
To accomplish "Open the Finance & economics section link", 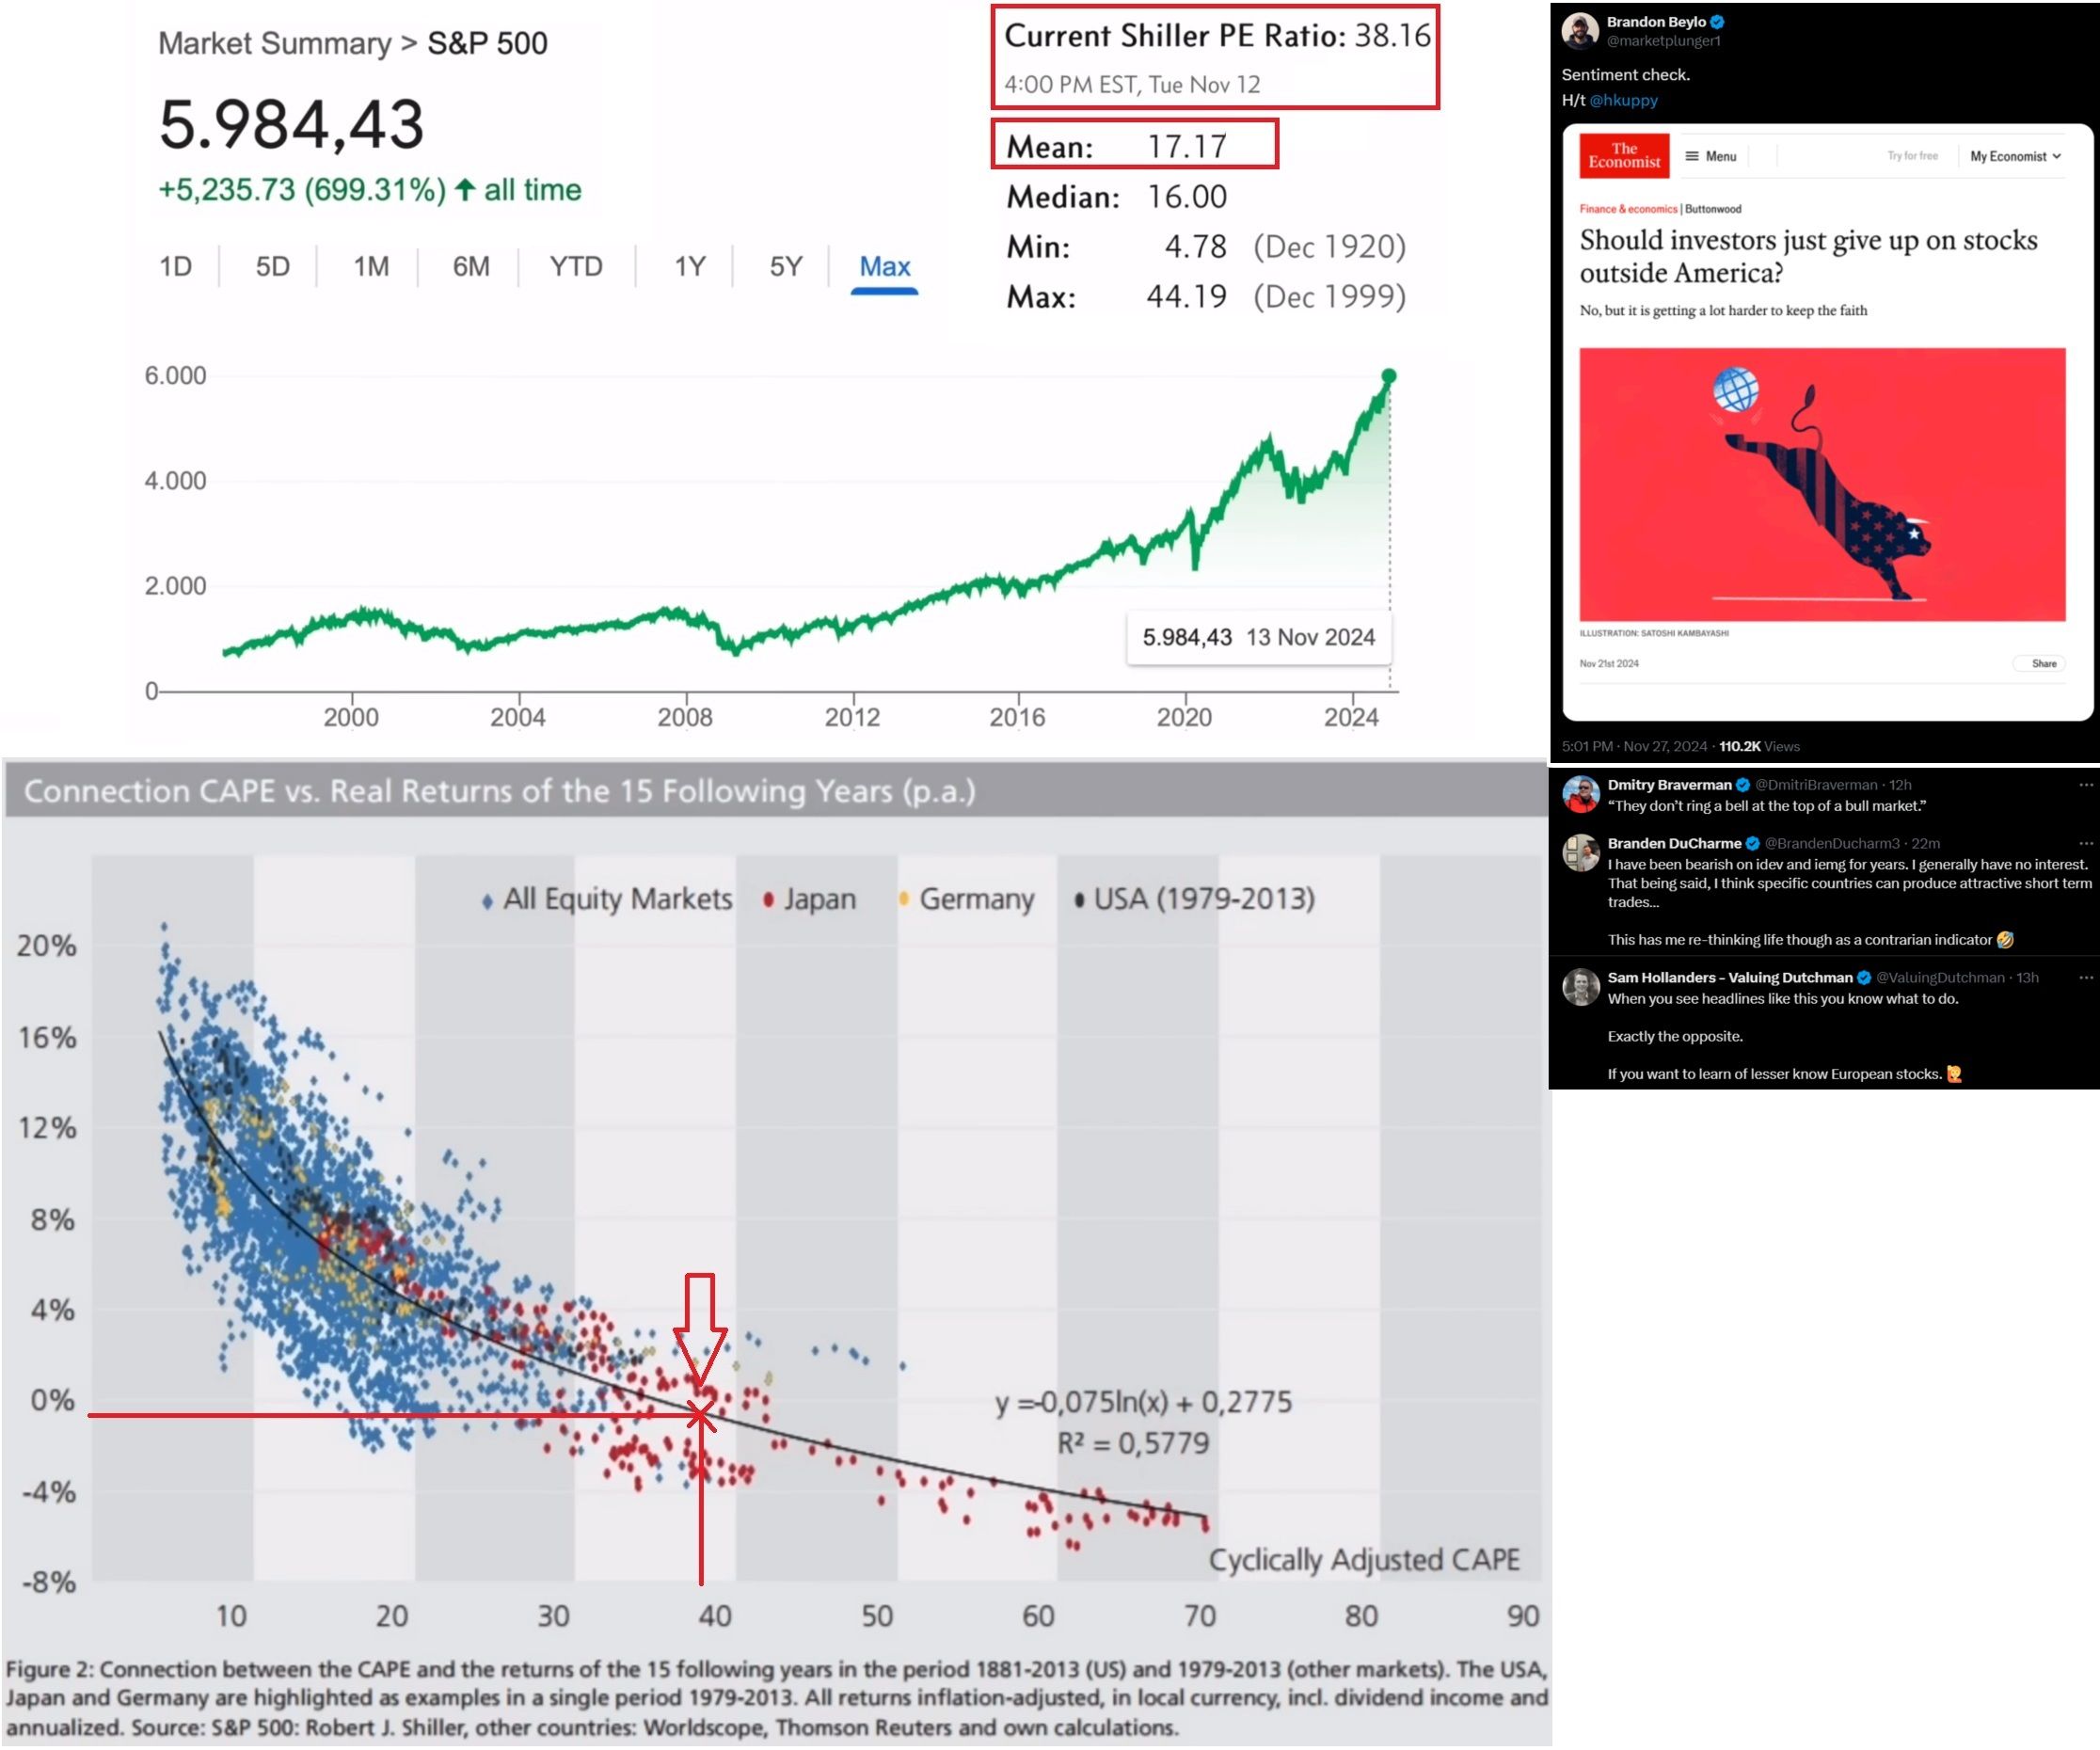I will coord(1628,209).
